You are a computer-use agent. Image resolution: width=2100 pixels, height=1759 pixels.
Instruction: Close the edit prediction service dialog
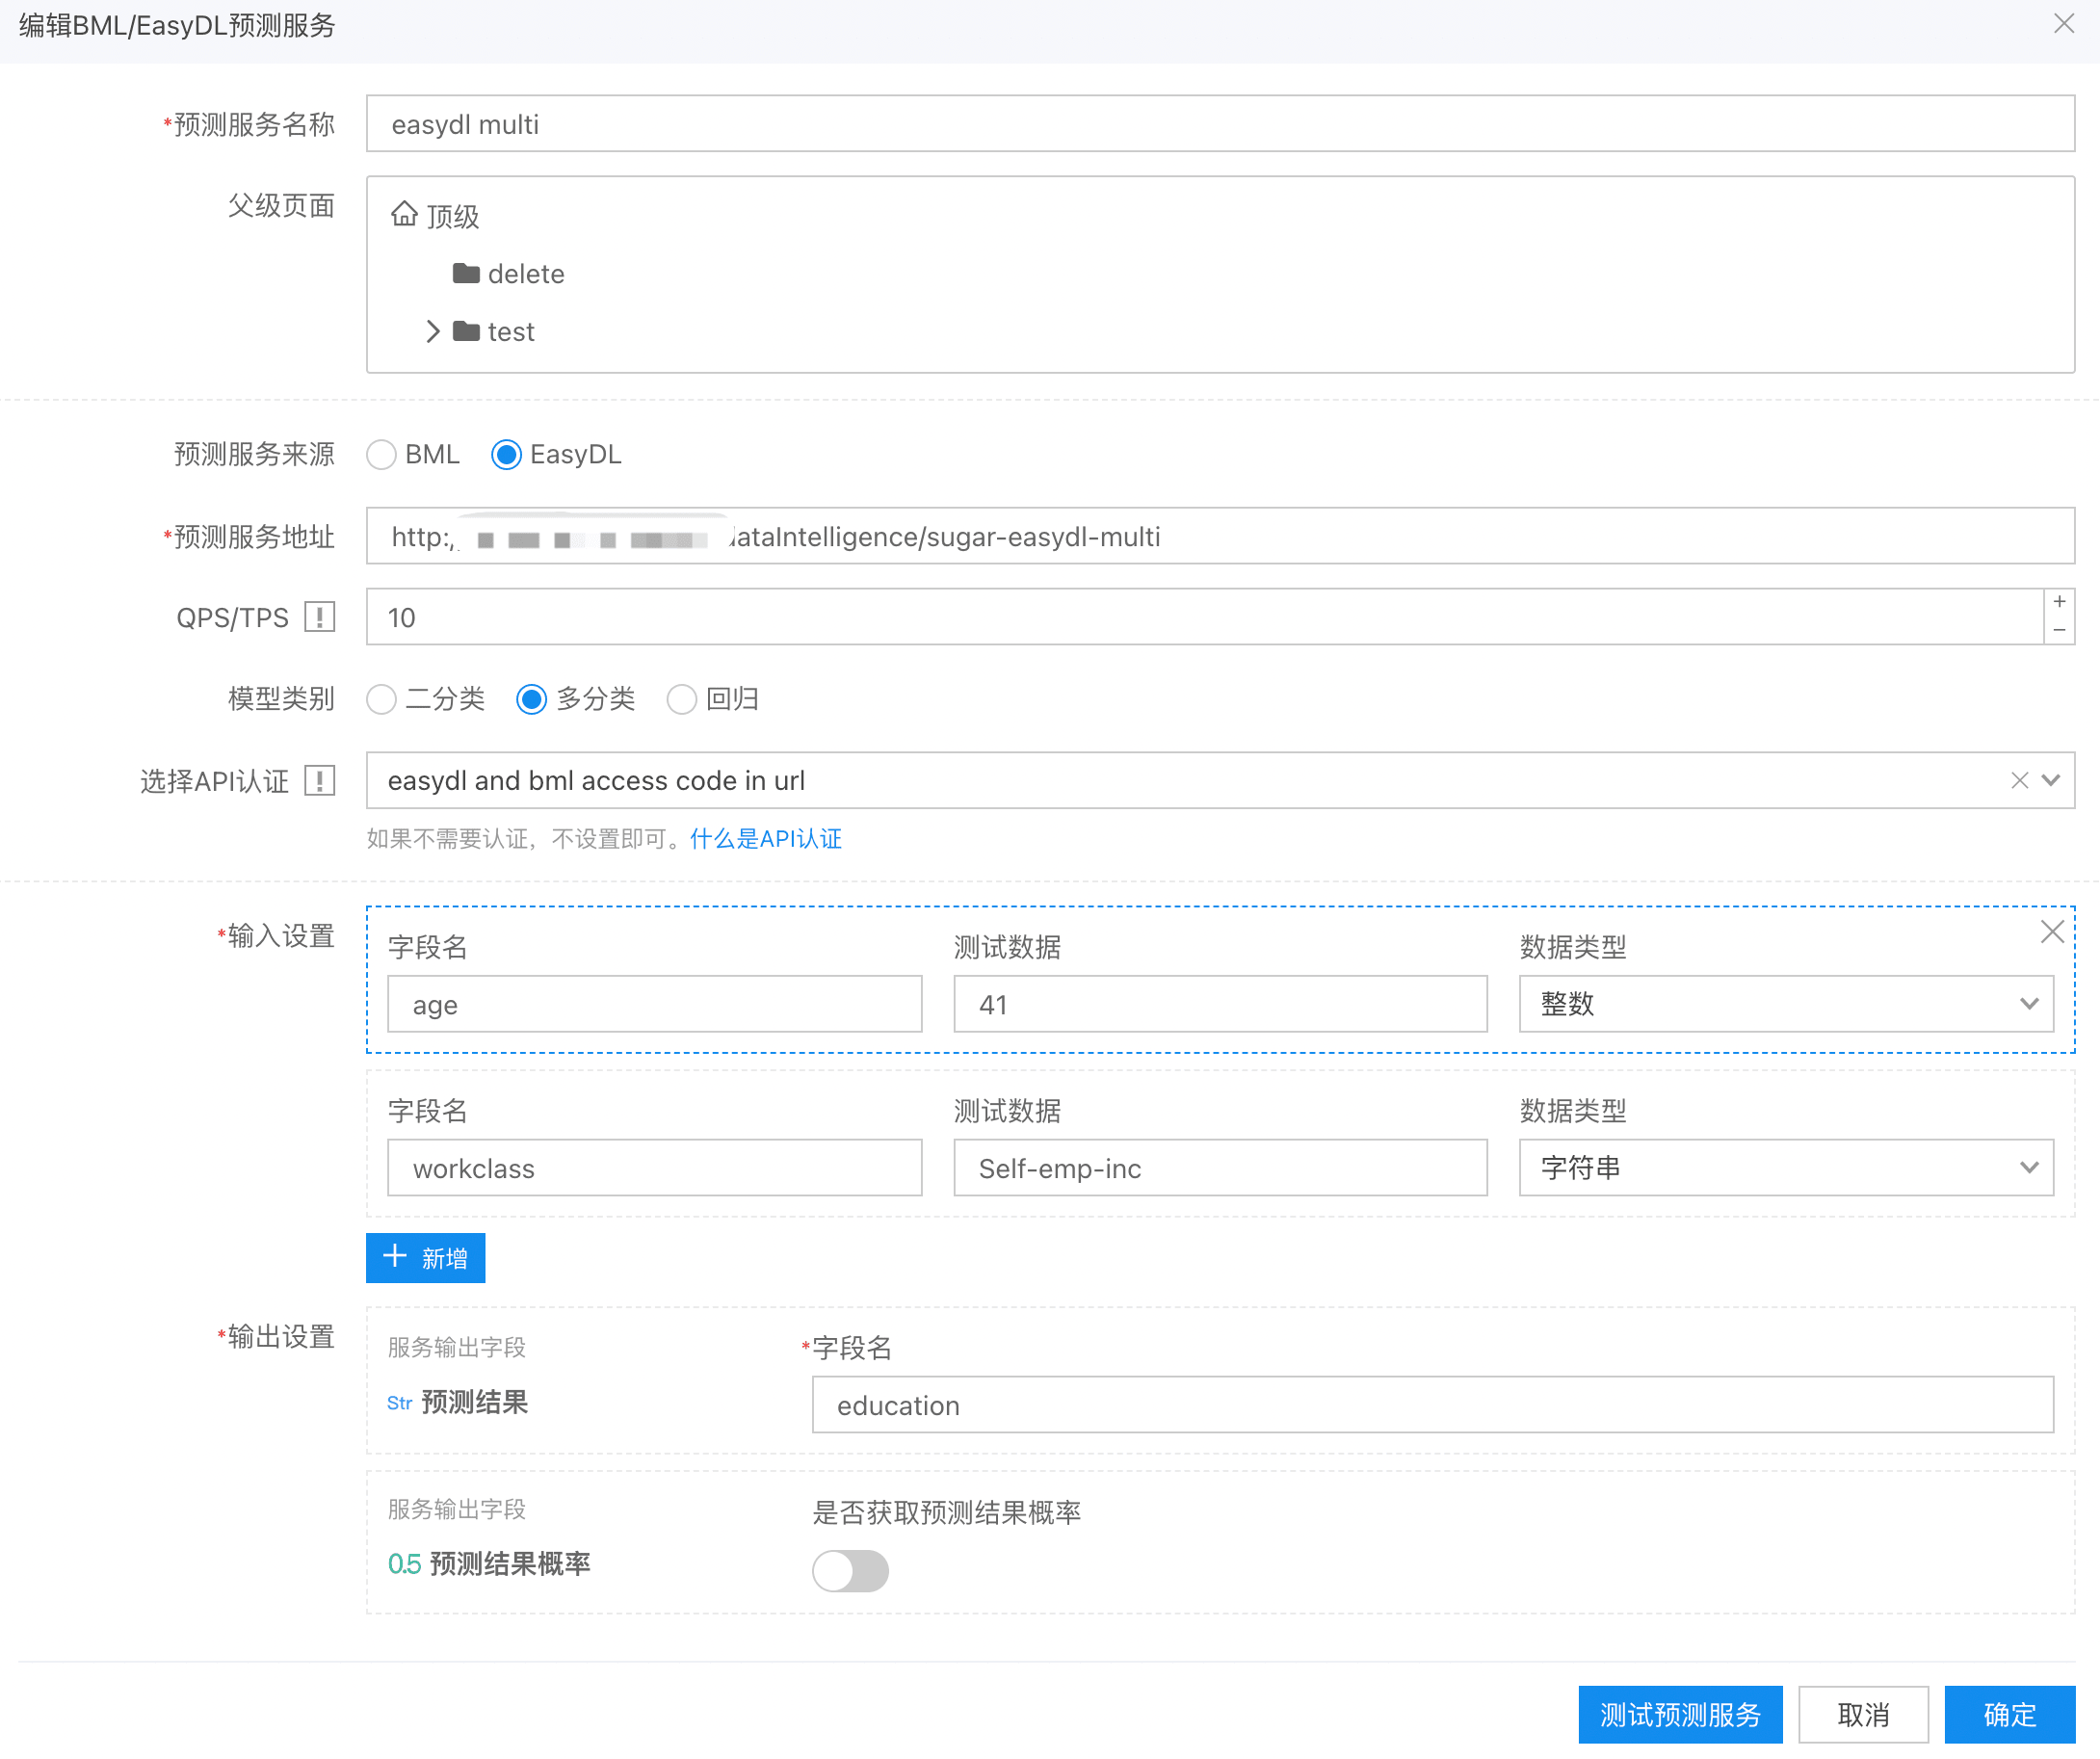(2063, 23)
